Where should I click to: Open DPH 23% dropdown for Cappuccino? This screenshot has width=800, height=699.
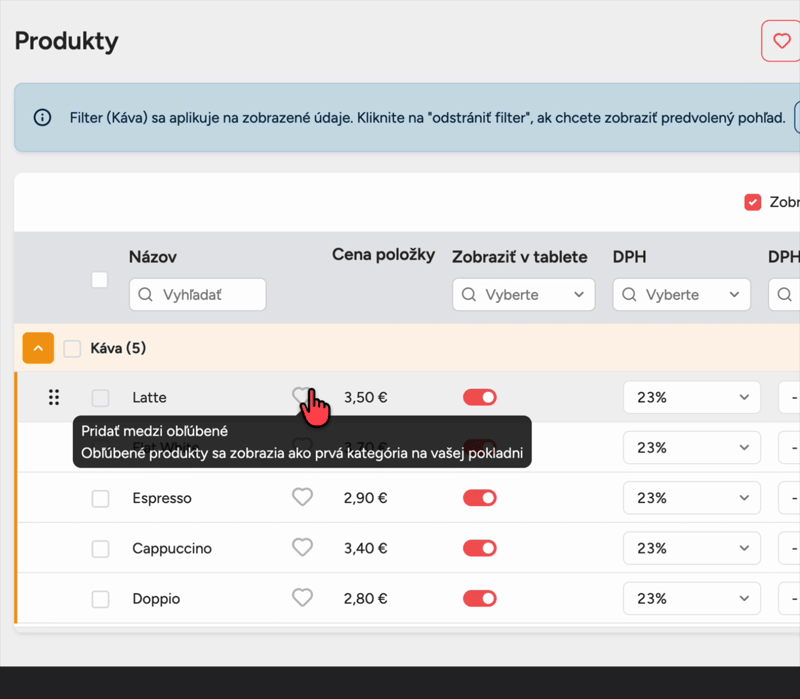[x=692, y=548]
